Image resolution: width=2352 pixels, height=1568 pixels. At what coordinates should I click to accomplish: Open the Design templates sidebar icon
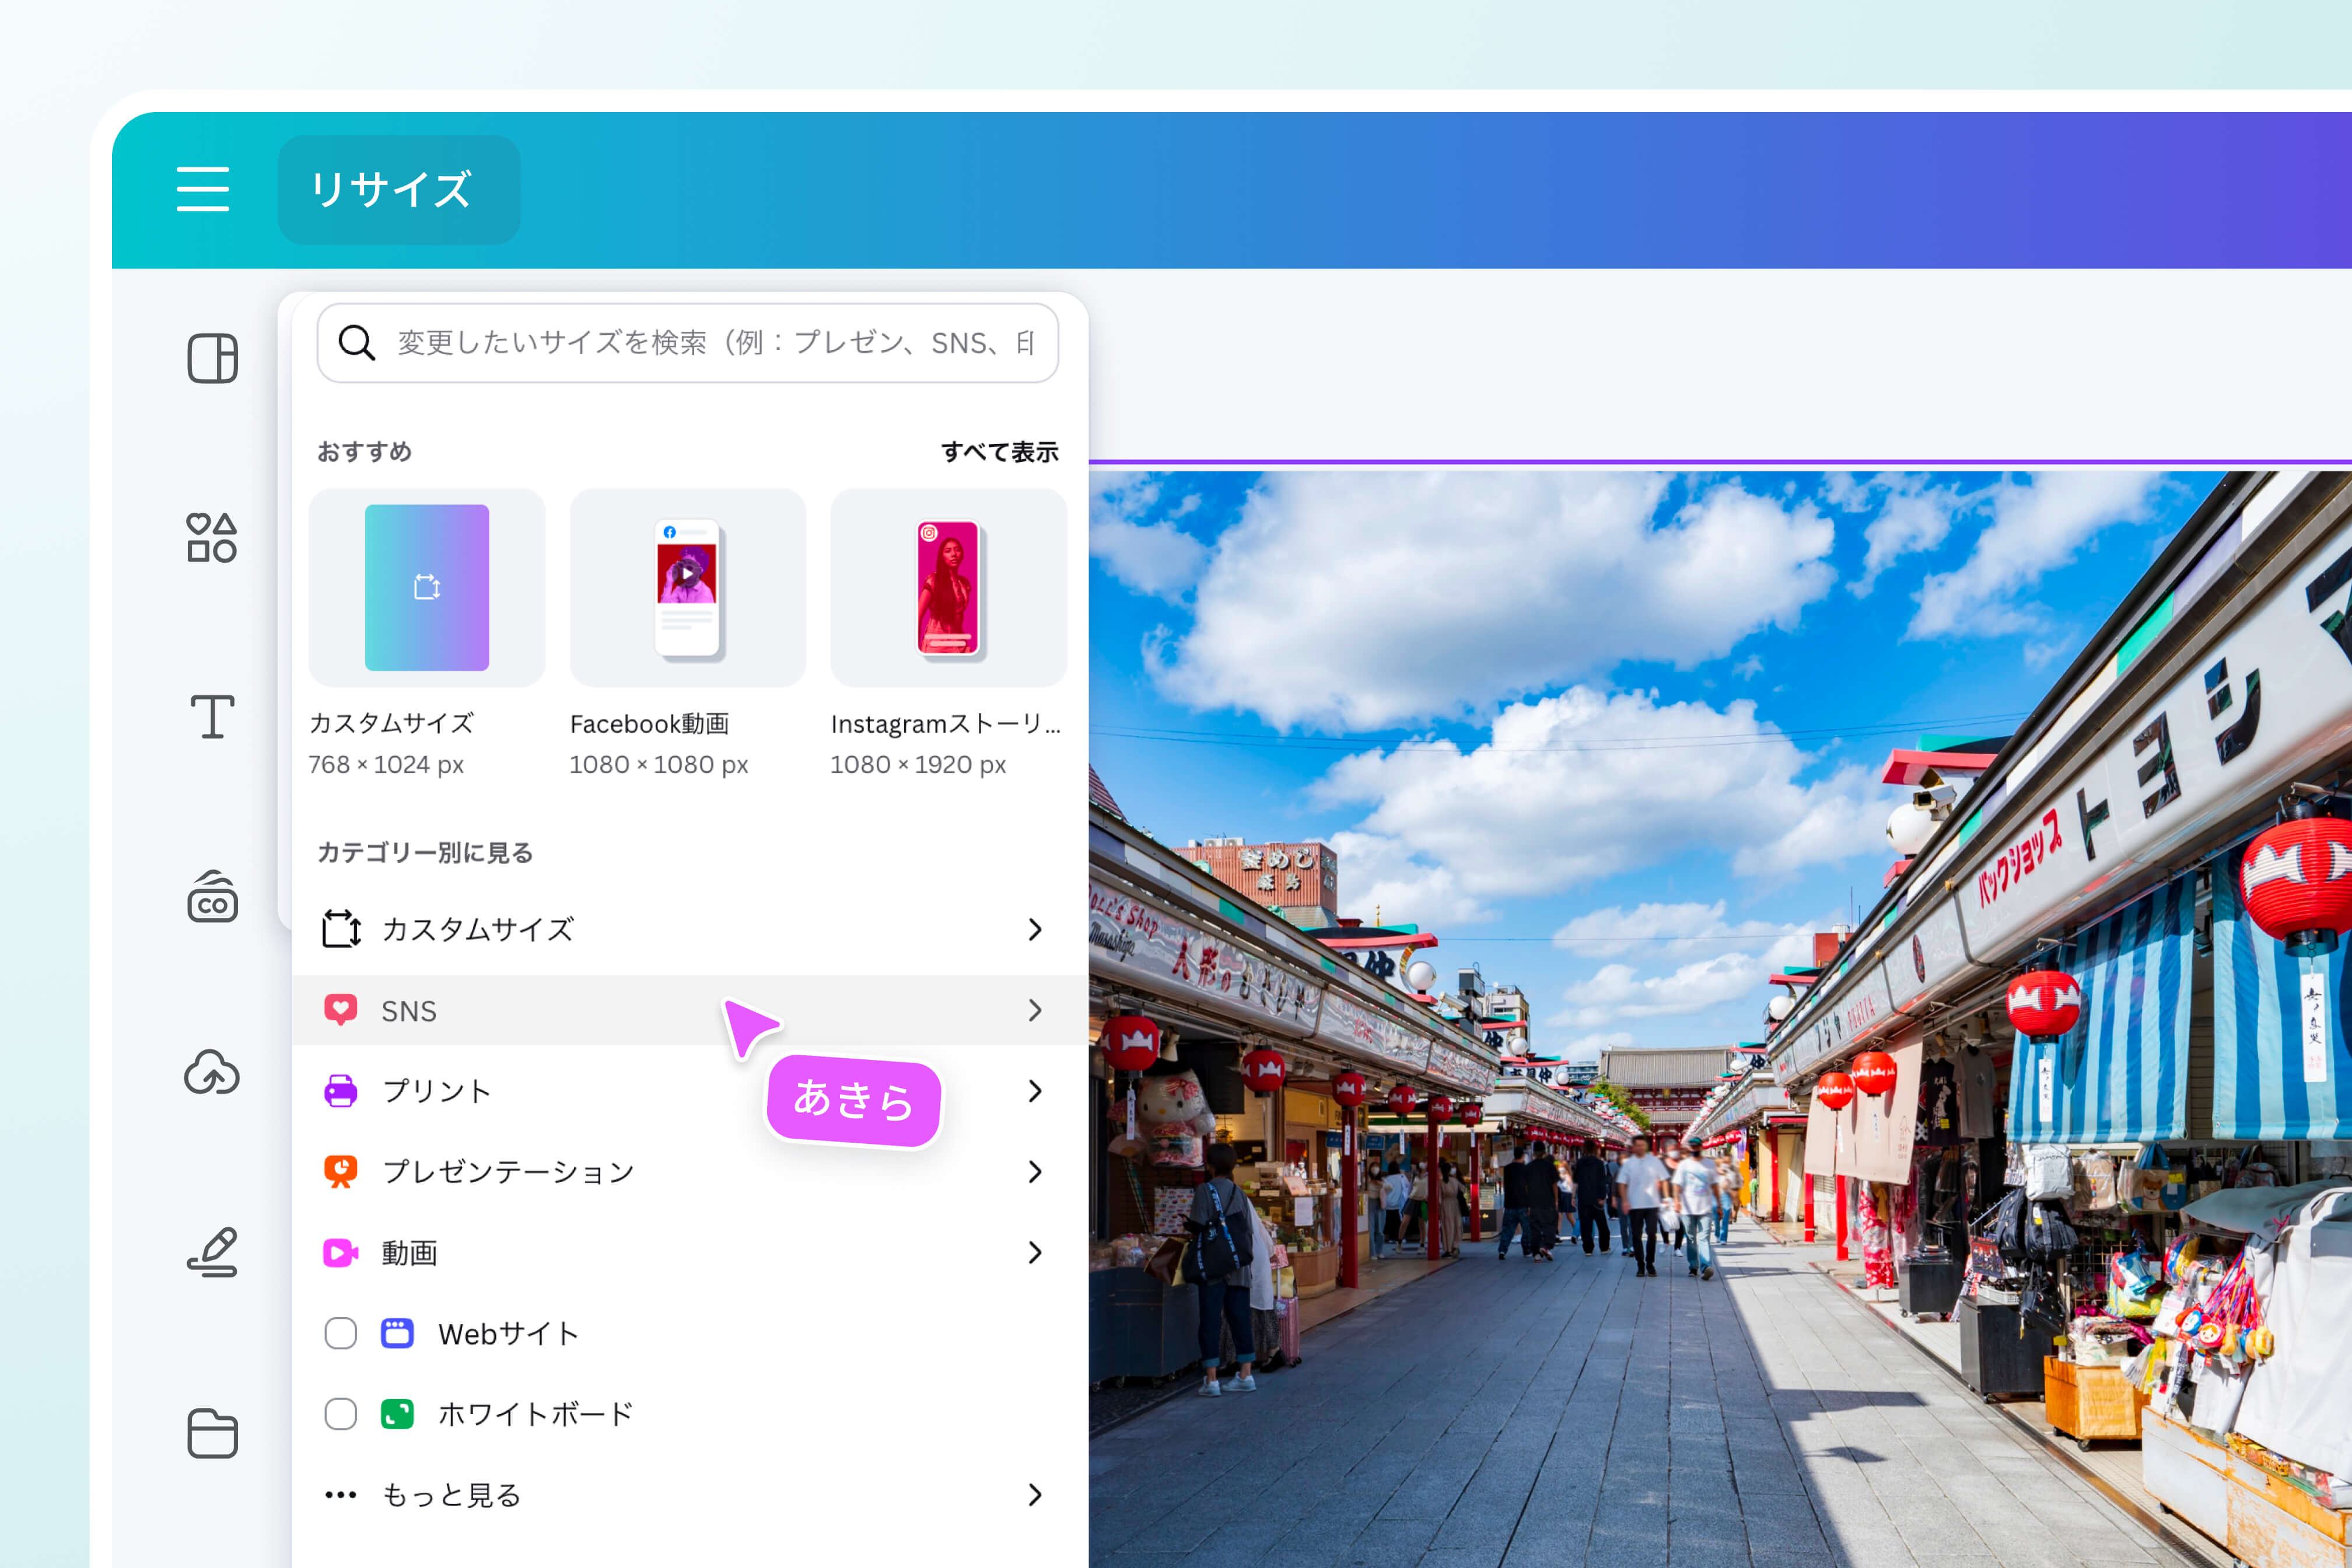coord(212,358)
